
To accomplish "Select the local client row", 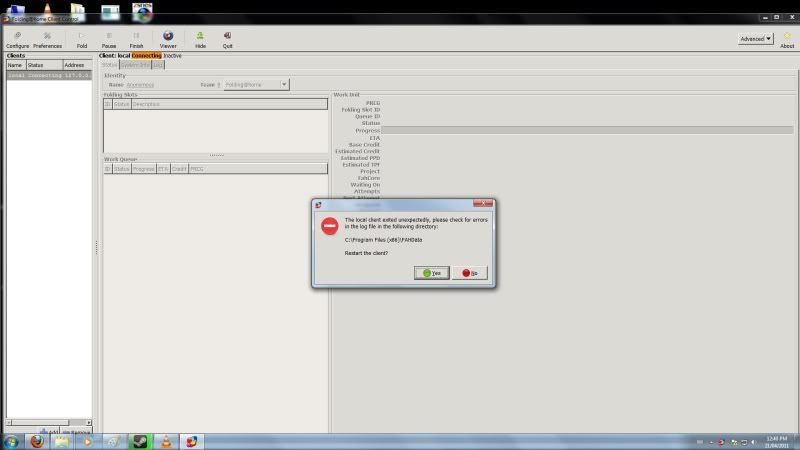I will click(49, 75).
